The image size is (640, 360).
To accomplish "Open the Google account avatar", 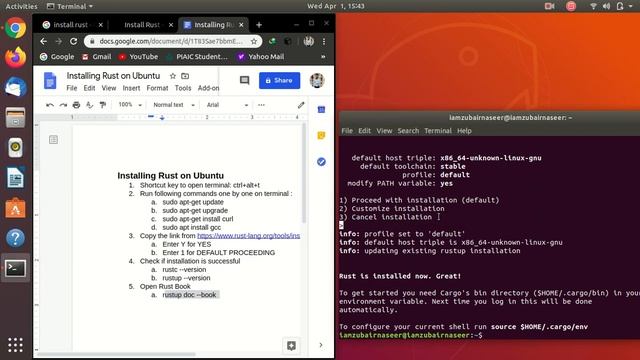I will click(x=317, y=80).
